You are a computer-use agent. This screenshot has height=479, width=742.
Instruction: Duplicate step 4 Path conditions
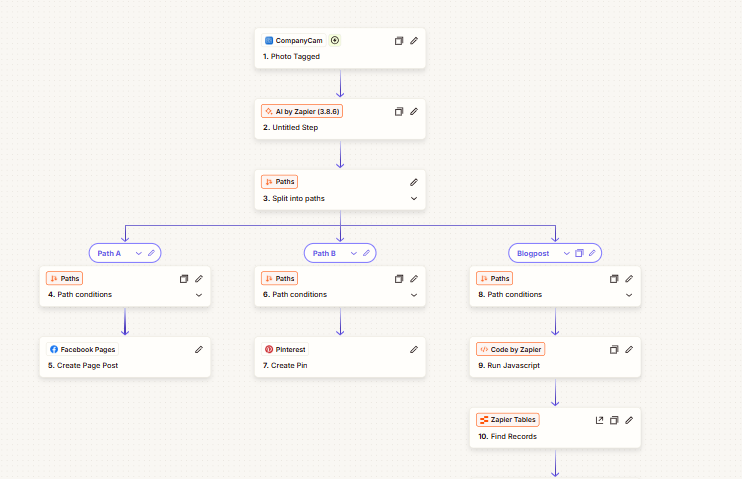pyautogui.click(x=184, y=279)
